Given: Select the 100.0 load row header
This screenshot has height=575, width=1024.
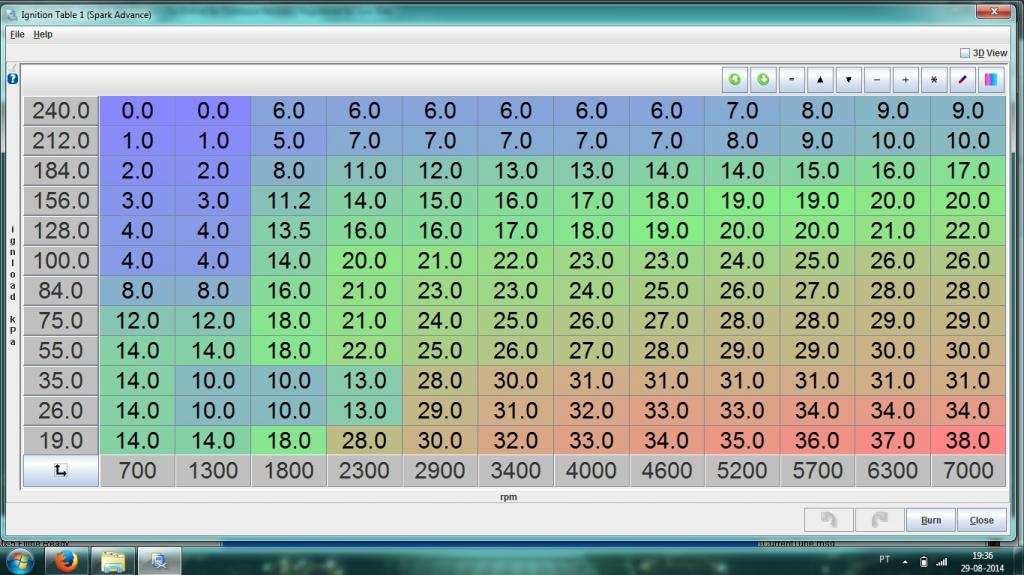Looking at the screenshot, I should click(x=61, y=261).
